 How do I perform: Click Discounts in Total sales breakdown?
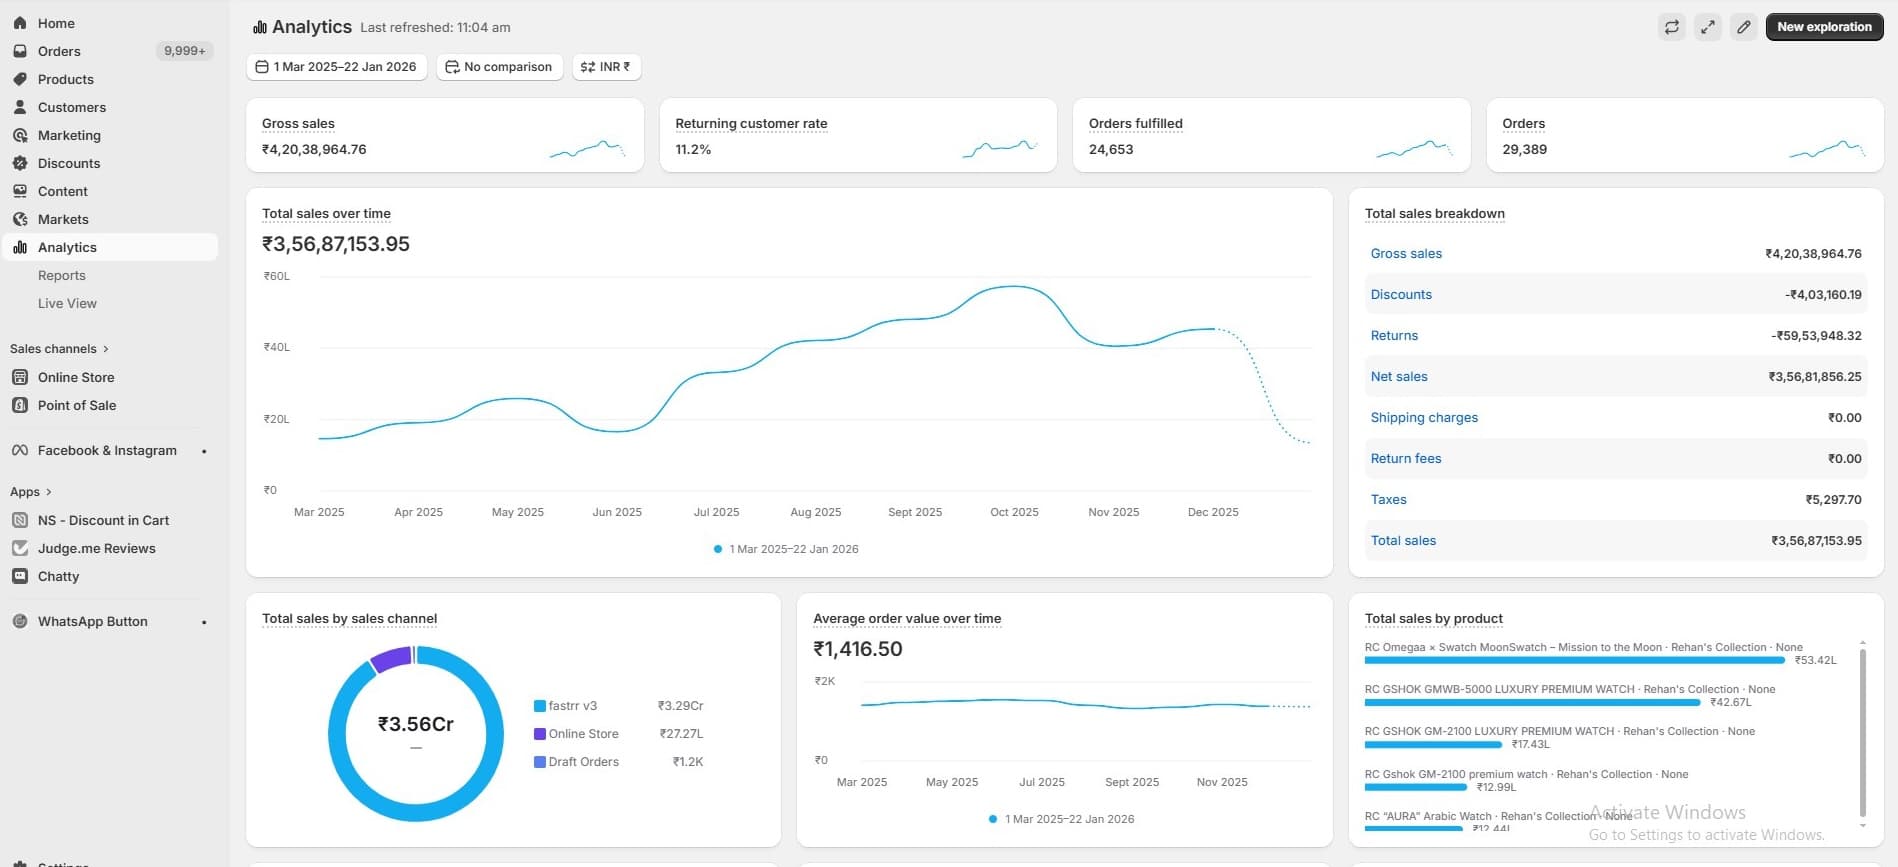pos(1401,295)
